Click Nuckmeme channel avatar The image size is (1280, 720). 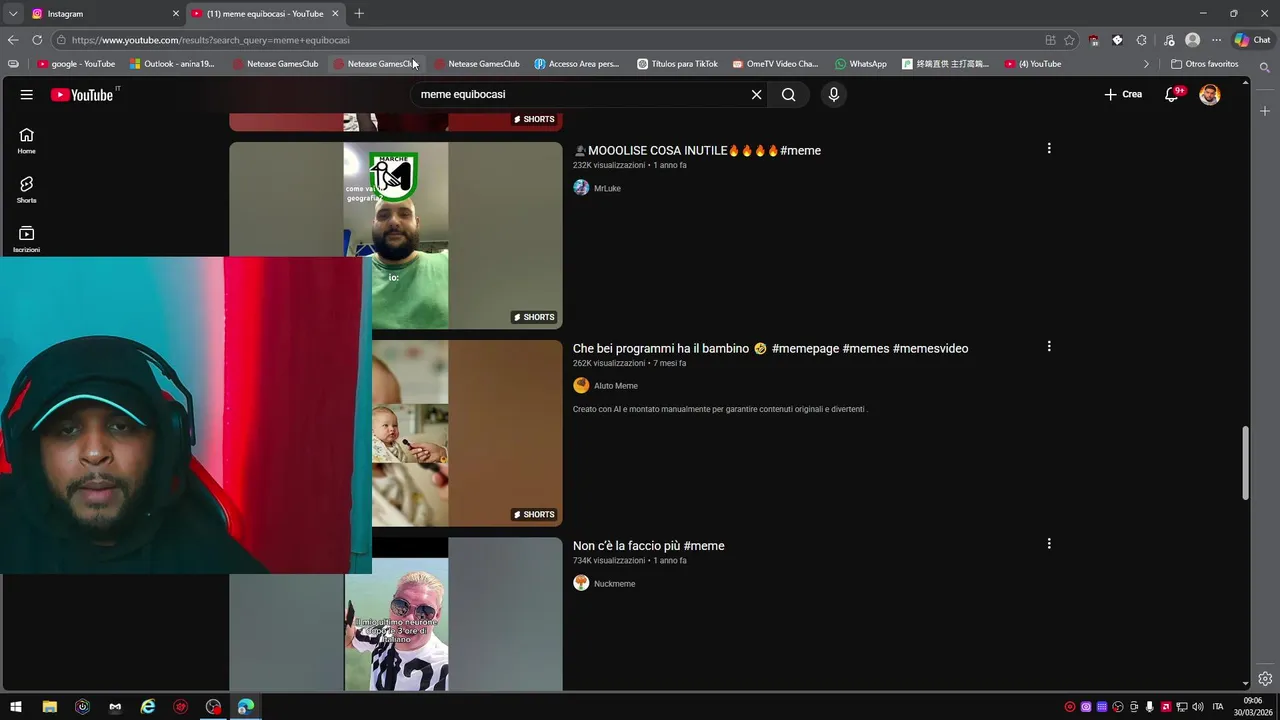(x=581, y=583)
